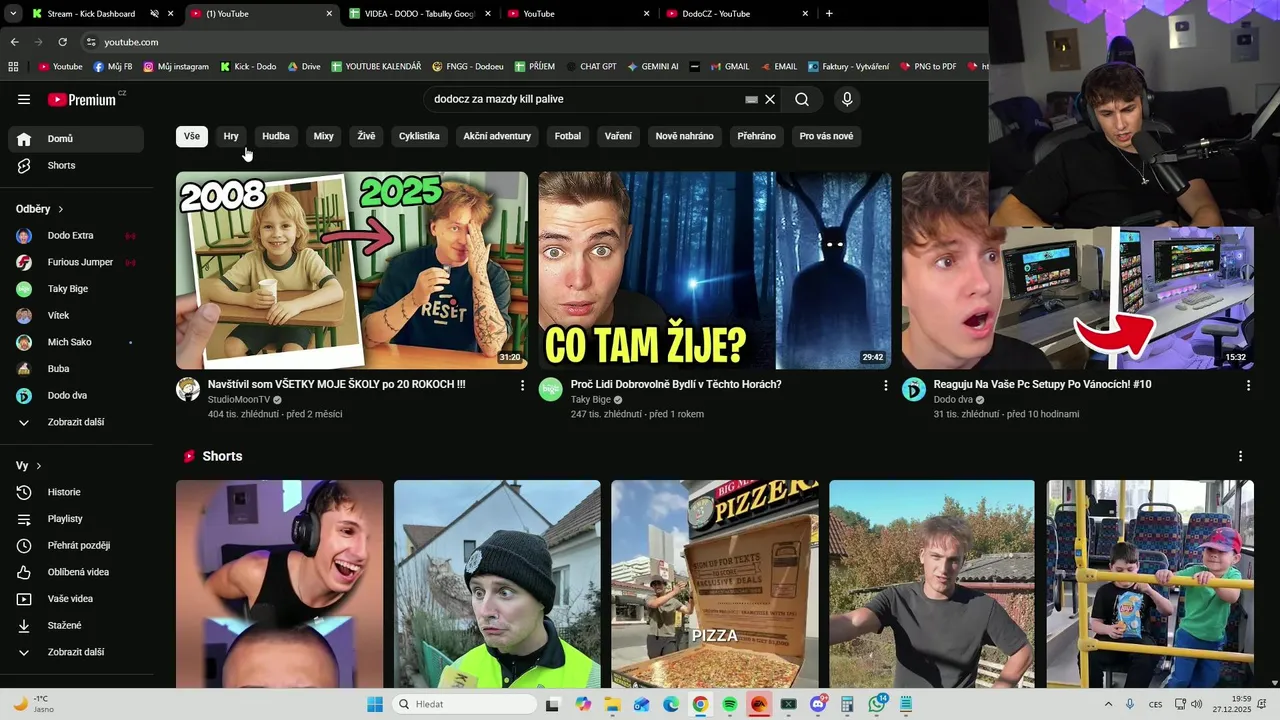The height and width of the screenshot is (720, 1280).
Task: Click the YouTube search input field
Action: coord(585,99)
